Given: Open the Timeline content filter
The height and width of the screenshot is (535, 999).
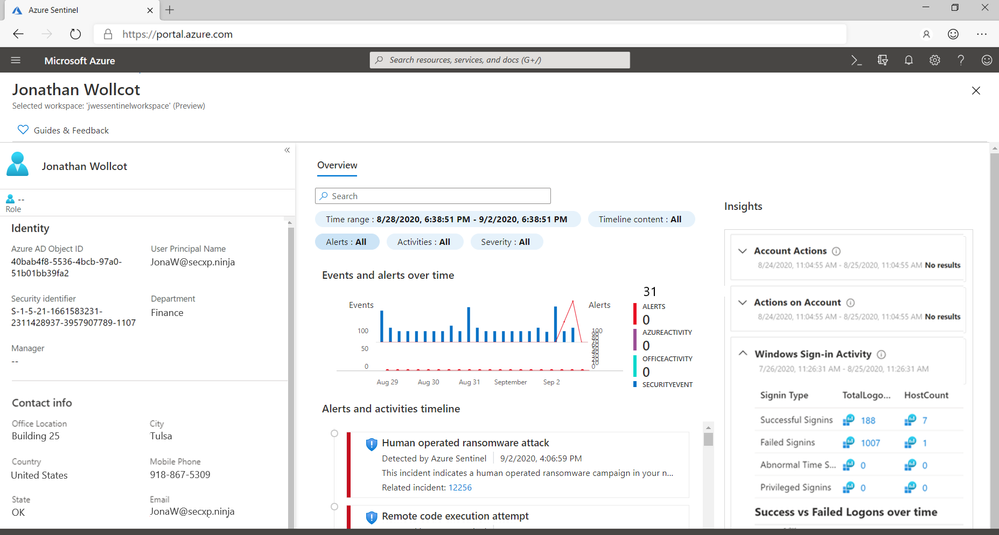Looking at the screenshot, I should pyautogui.click(x=641, y=219).
